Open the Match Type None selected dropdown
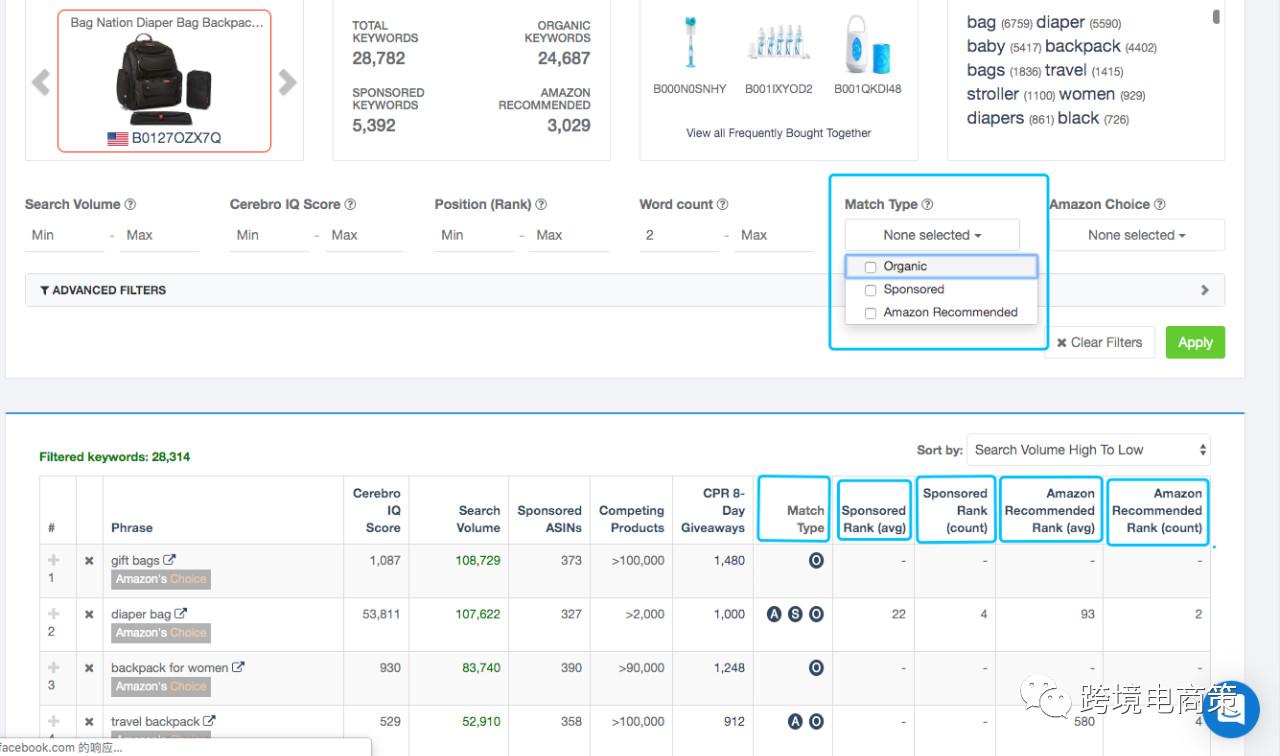This screenshot has width=1280, height=756. (932, 235)
